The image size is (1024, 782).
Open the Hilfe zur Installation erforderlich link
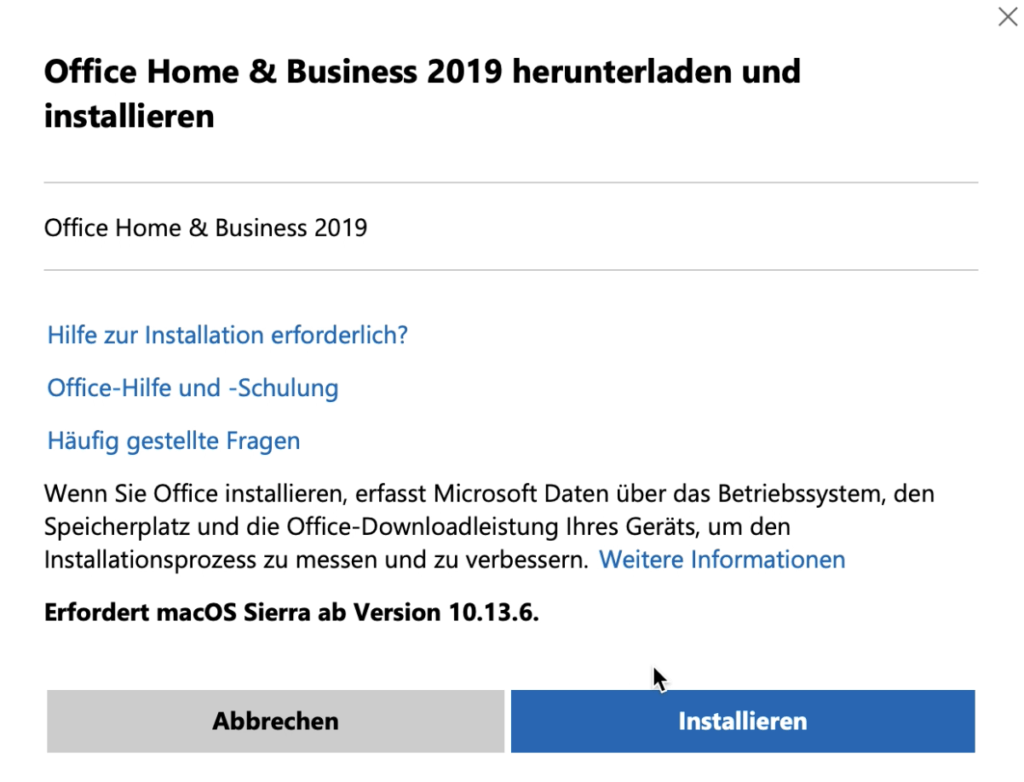pos(226,335)
